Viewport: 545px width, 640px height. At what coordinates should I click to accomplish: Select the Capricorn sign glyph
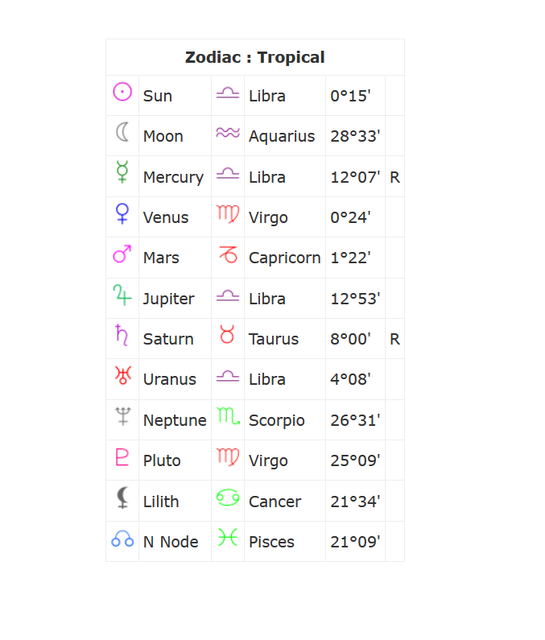tap(228, 254)
